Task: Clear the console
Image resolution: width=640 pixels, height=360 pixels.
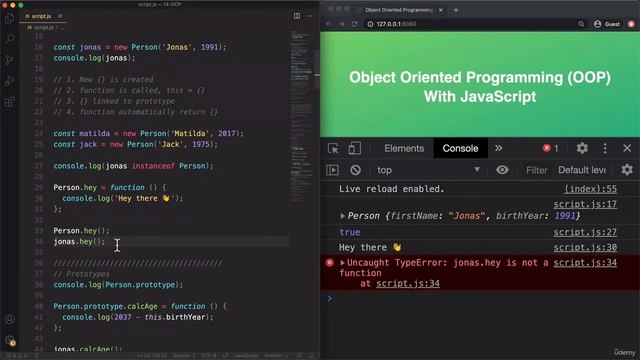Action: (x=356, y=170)
